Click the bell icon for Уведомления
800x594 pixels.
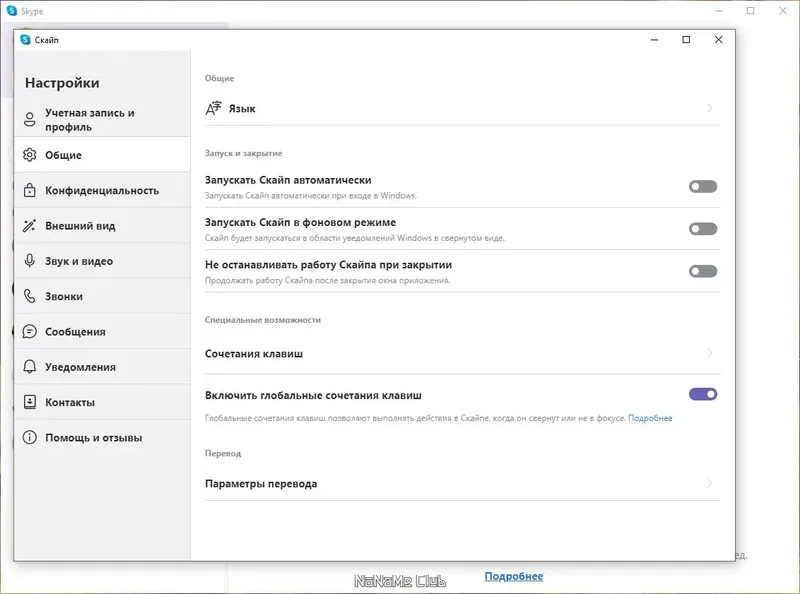click(29, 367)
